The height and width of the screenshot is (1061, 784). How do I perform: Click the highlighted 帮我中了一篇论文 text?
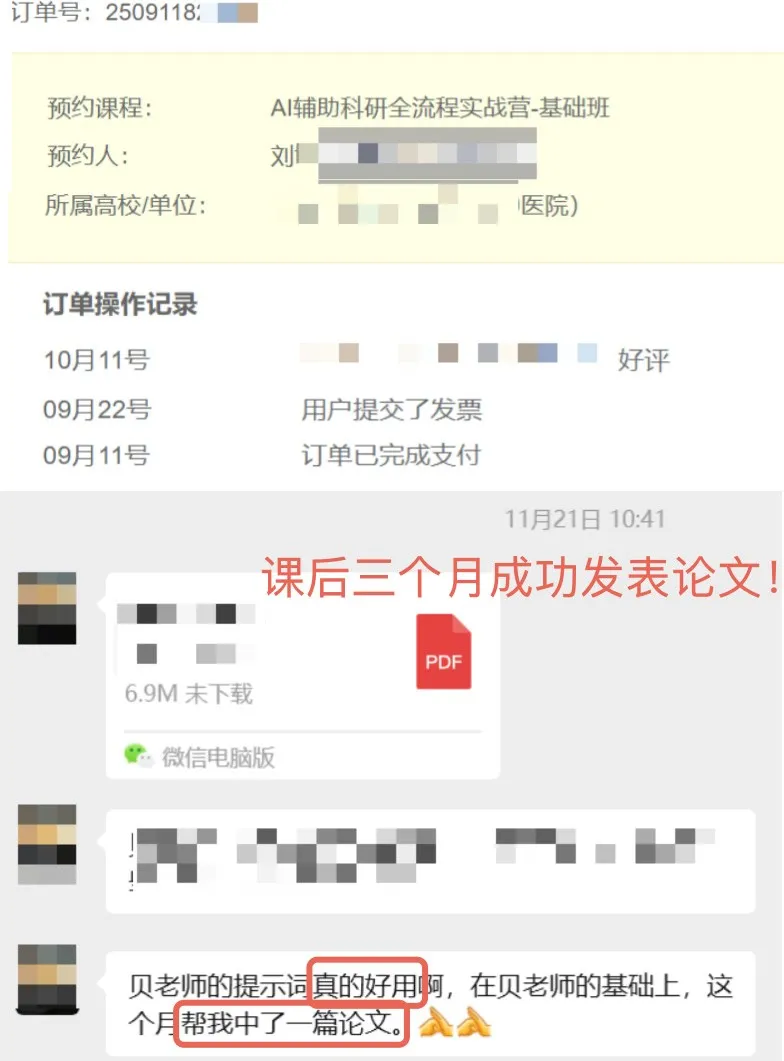pos(292,1022)
